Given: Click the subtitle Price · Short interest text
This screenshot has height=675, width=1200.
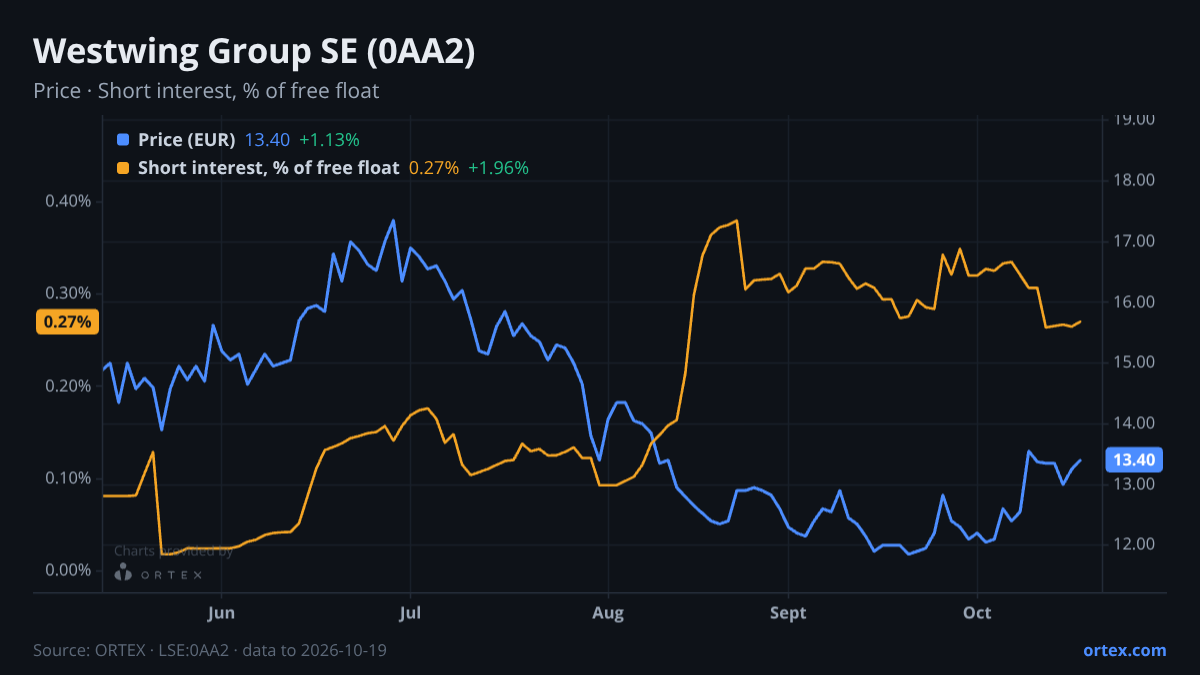Looking at the screenshot, I should tap(206, 91).
